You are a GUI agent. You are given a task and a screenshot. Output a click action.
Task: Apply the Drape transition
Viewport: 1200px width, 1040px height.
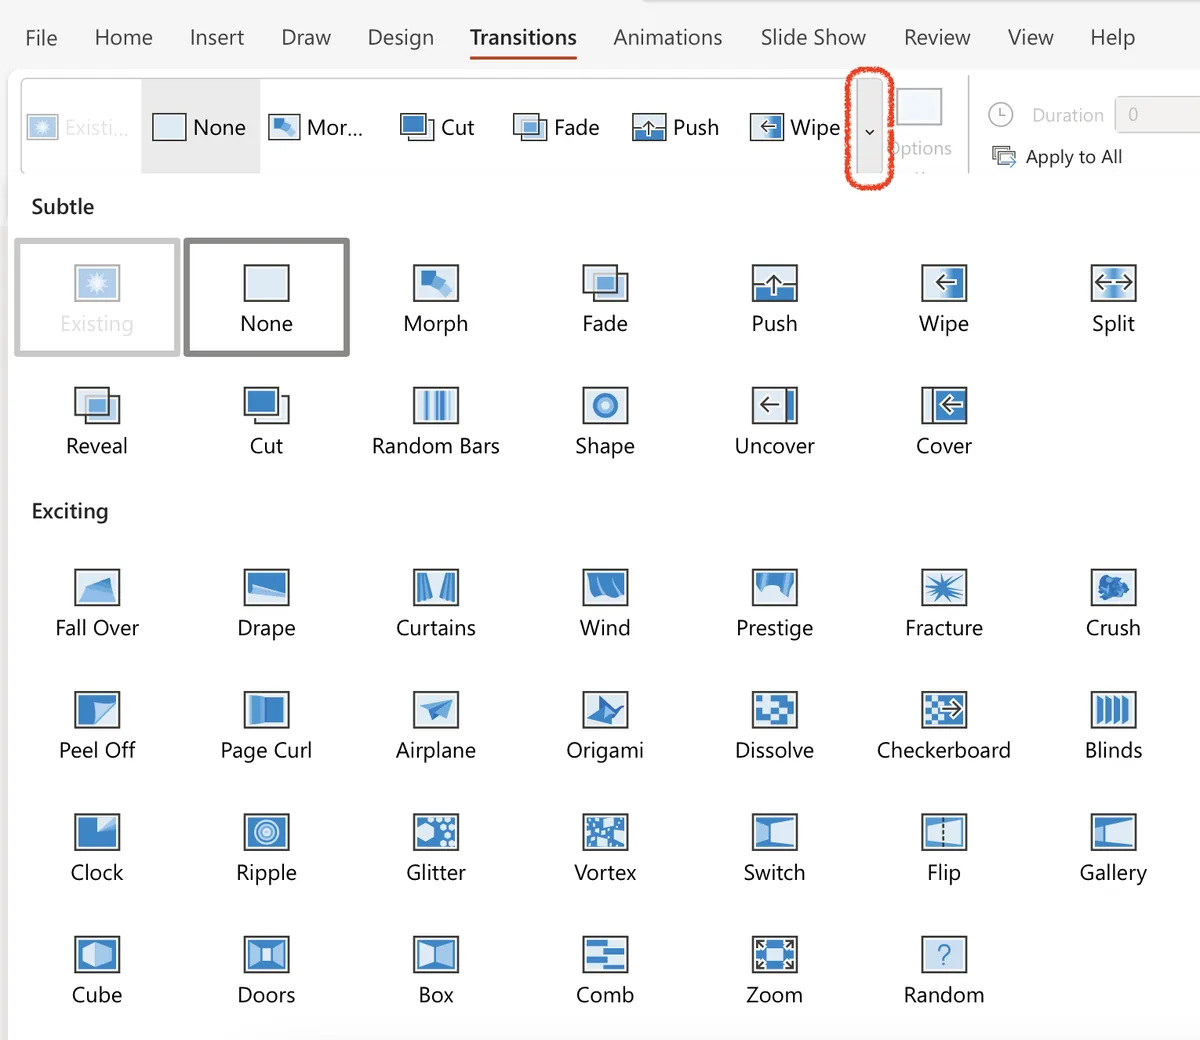266,603
